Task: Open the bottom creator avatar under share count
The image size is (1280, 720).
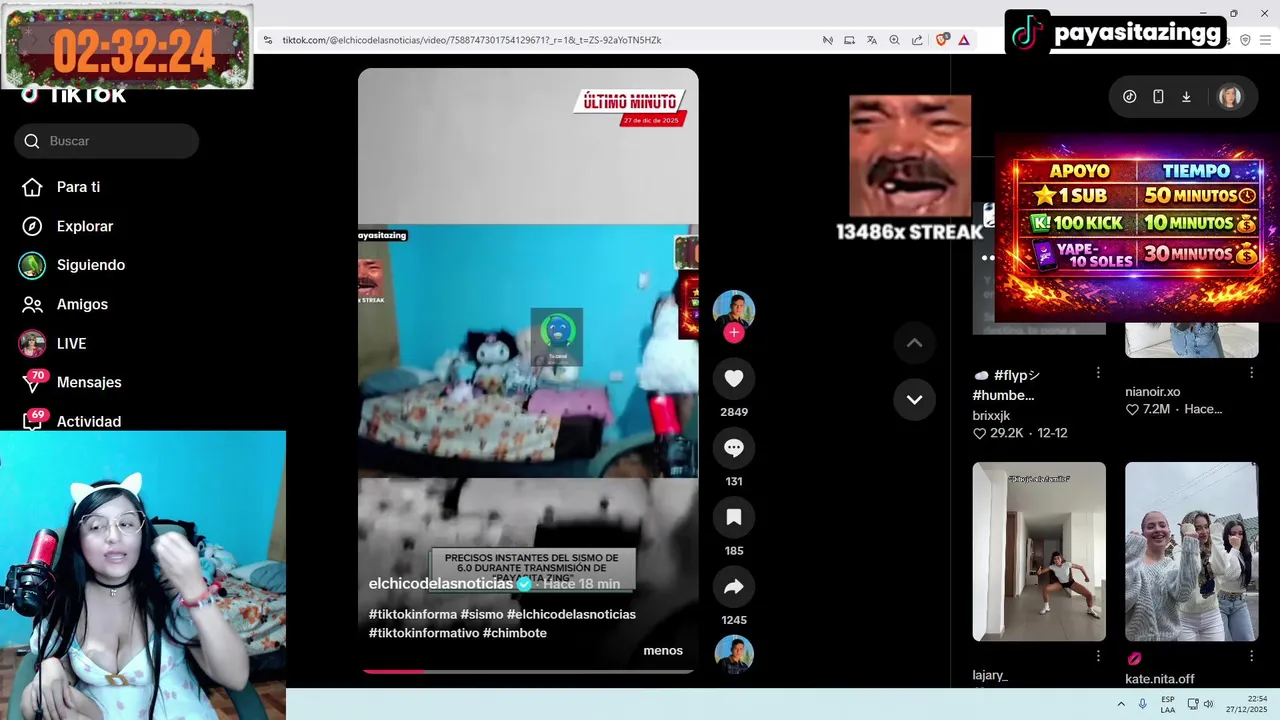Action: coord(733,654)
